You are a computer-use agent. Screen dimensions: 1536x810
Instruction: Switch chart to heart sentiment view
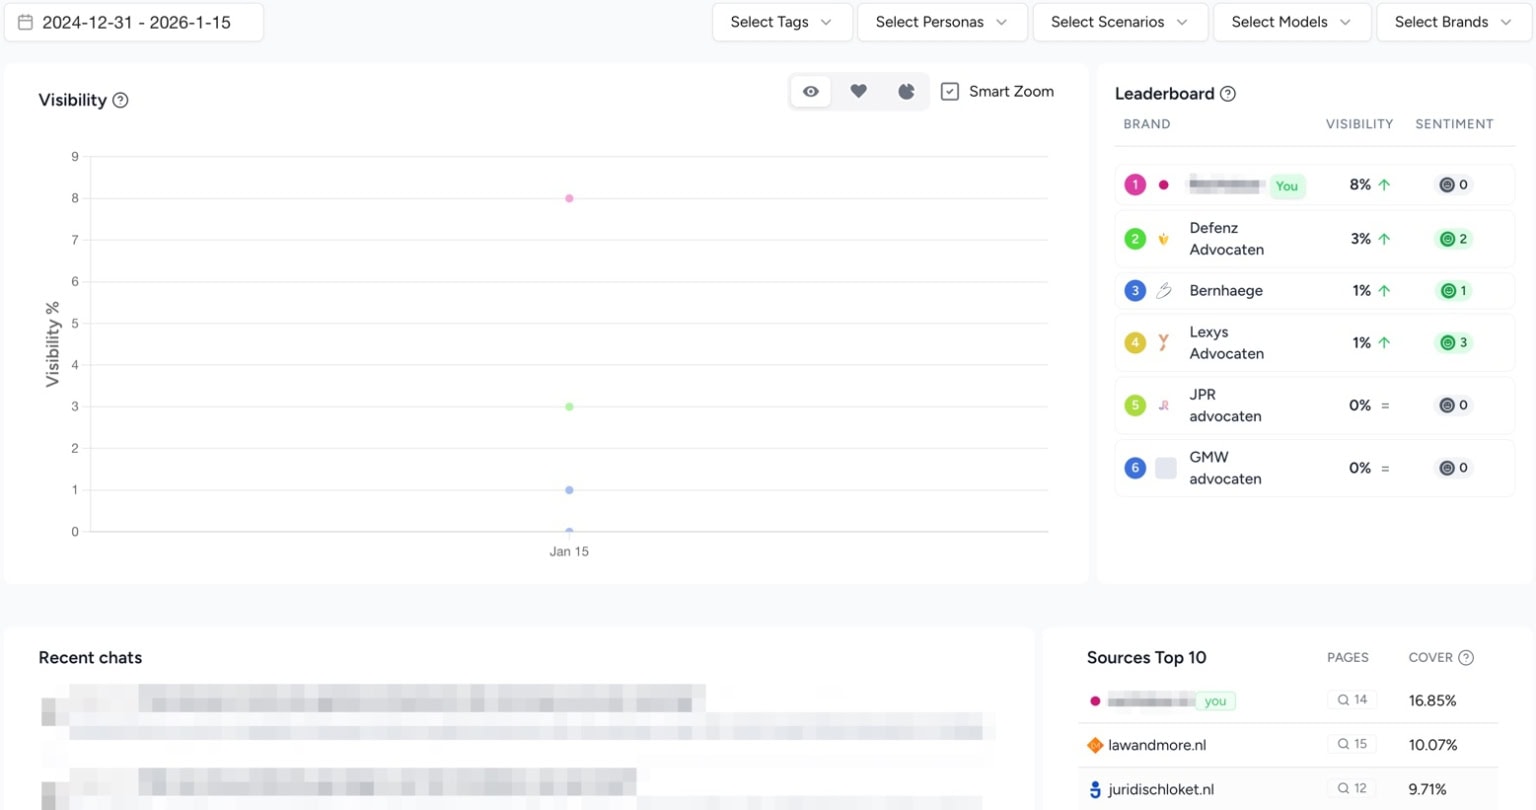pos(858,92)
